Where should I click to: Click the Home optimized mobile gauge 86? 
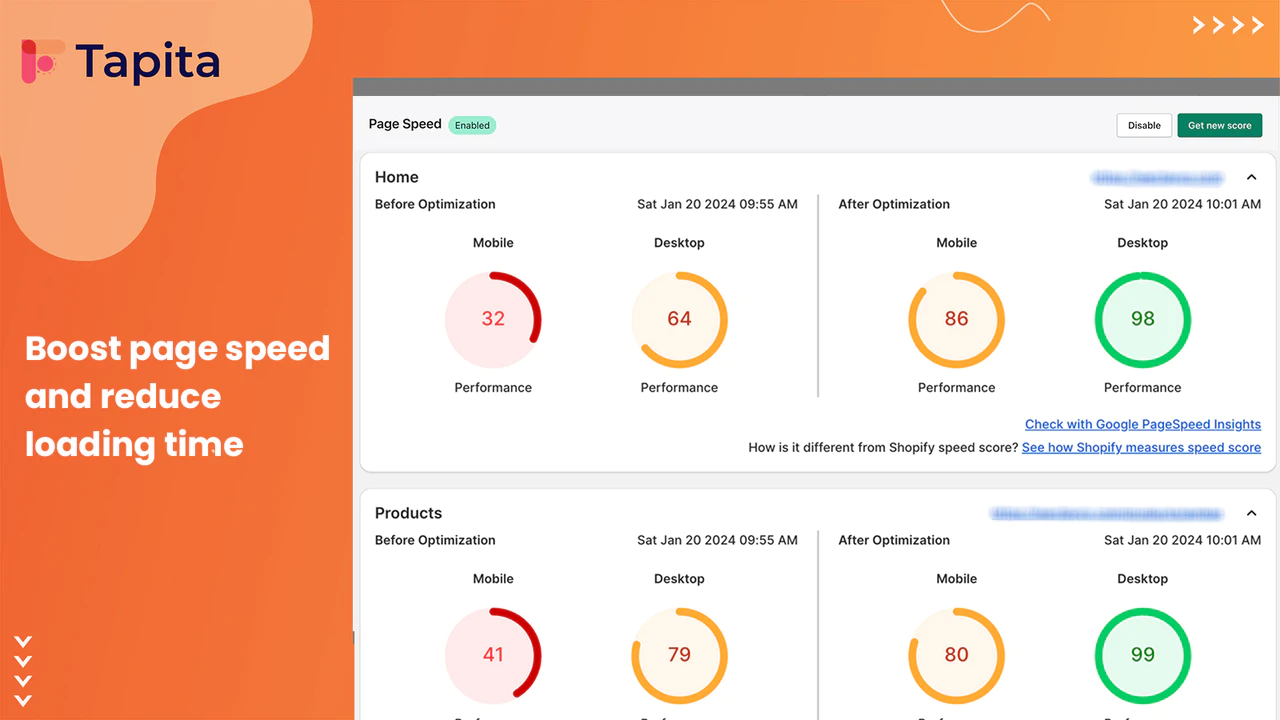956,319
